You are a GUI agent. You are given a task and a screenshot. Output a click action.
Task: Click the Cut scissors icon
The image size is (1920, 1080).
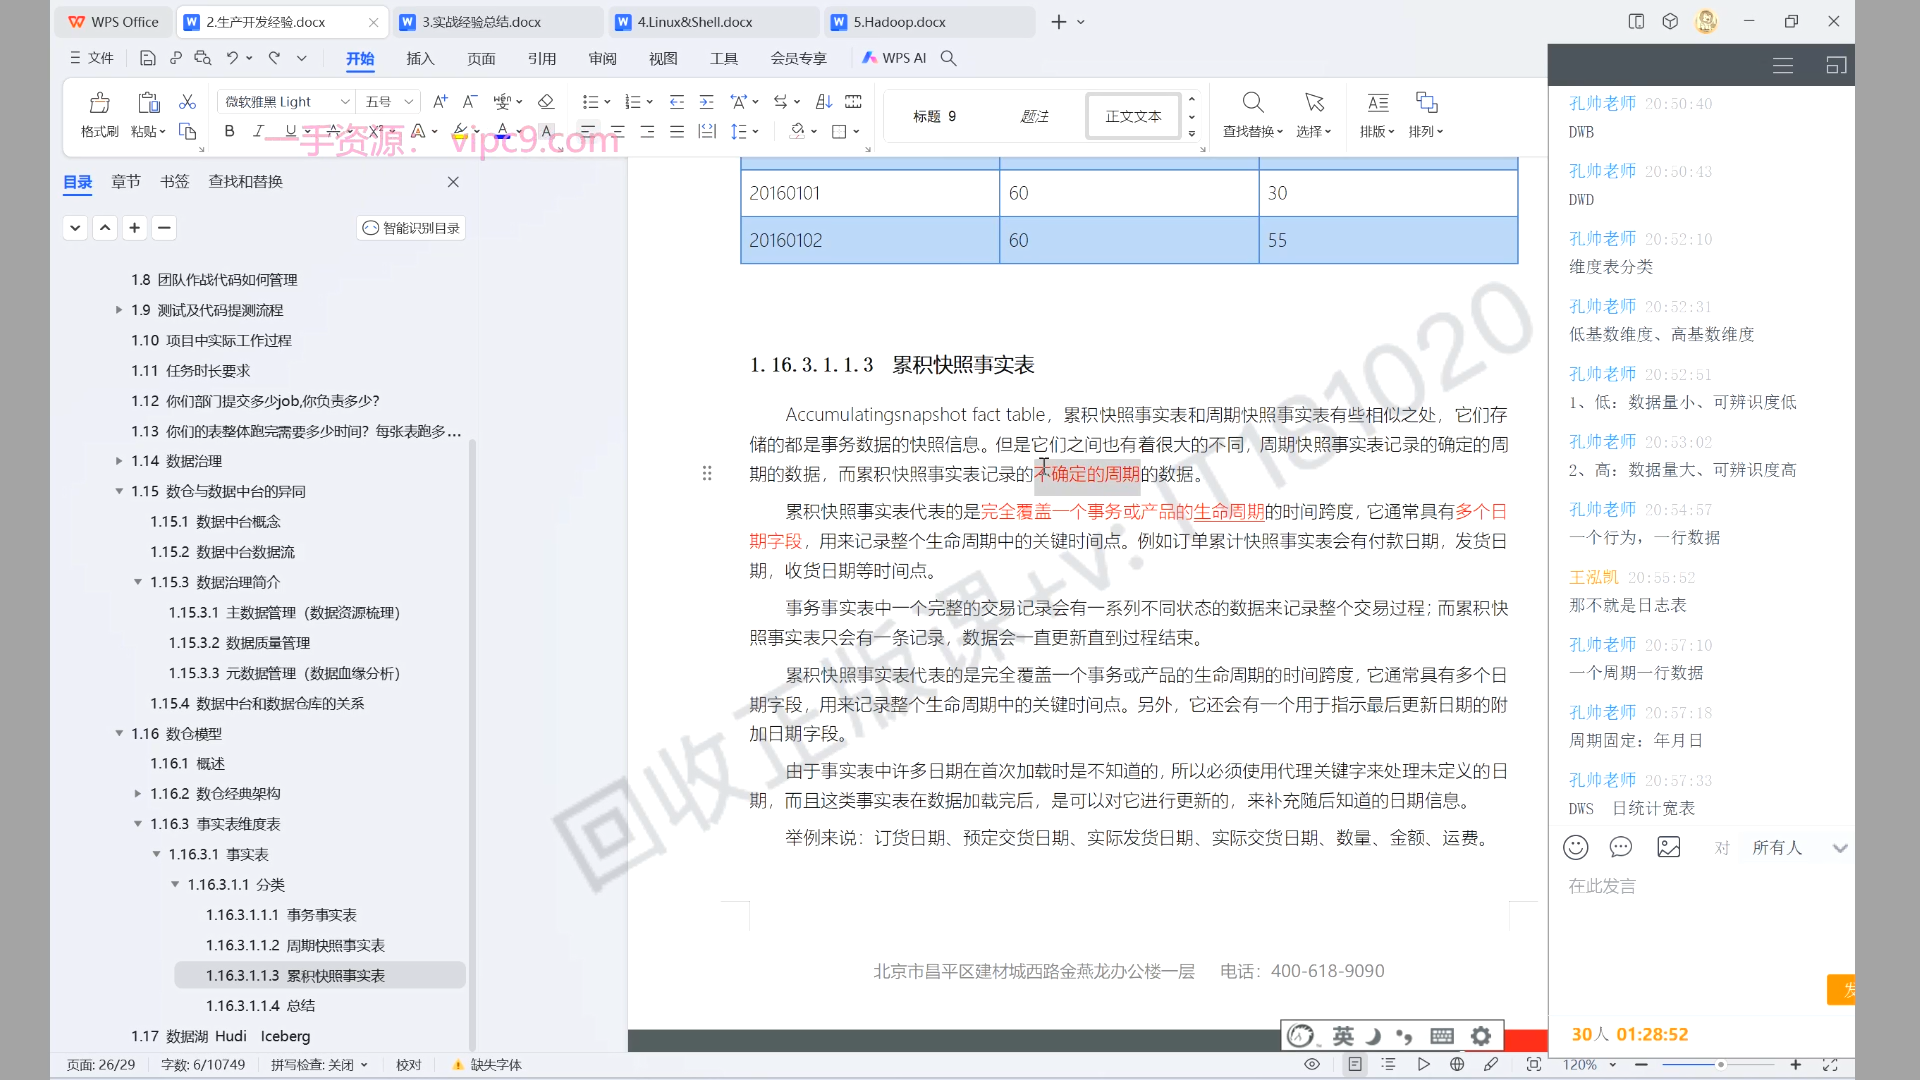coord(187,102)
